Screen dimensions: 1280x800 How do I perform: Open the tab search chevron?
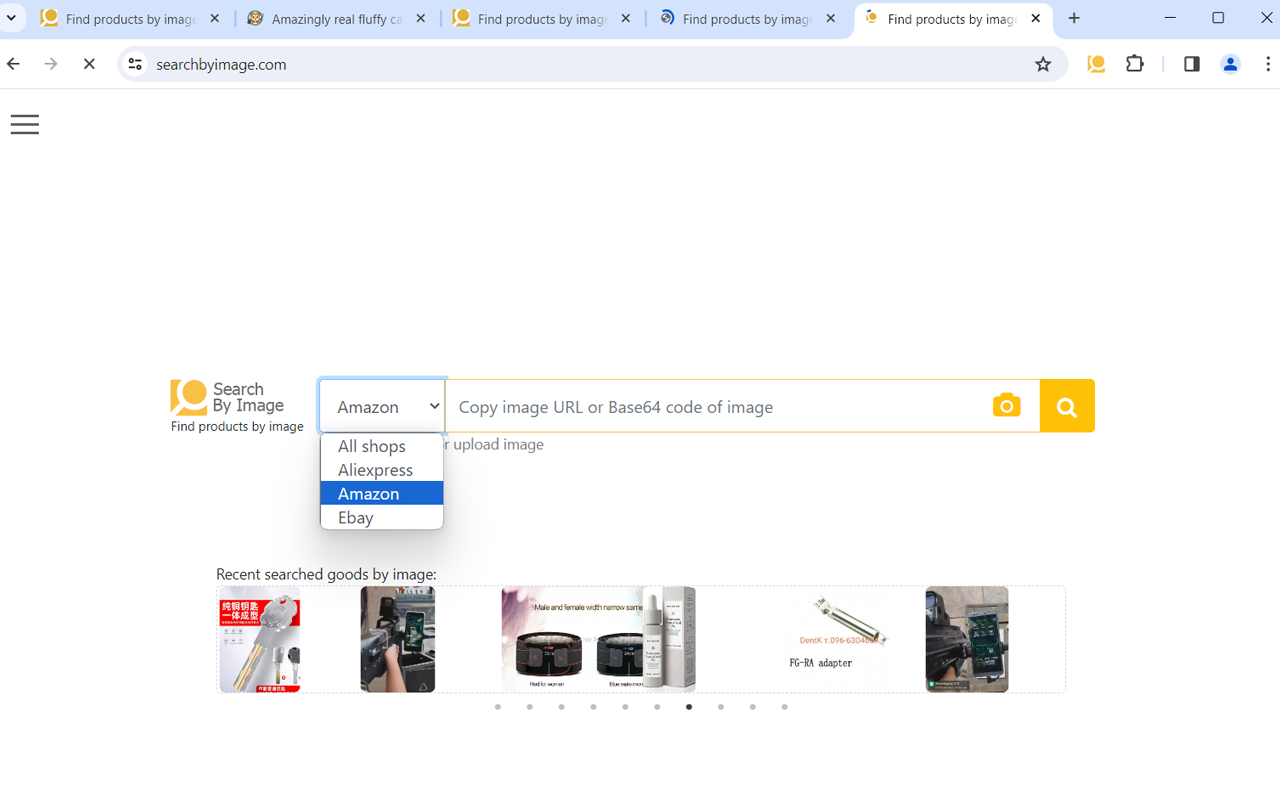(x=11, y=17)
